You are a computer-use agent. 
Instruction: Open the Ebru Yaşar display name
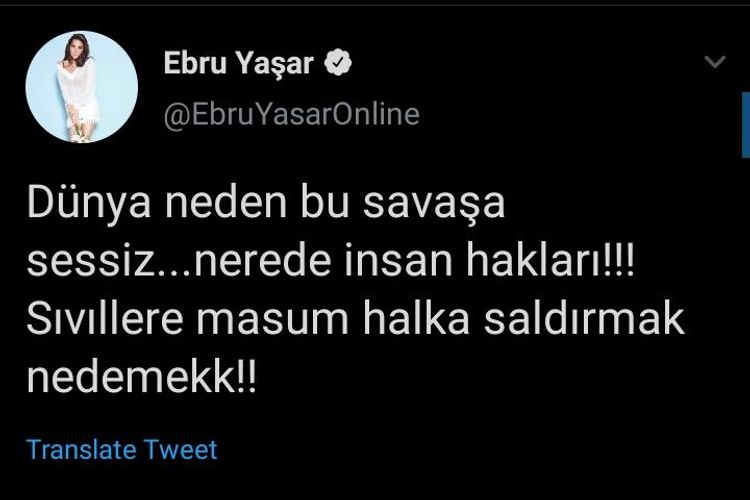(x=238, y=64)
